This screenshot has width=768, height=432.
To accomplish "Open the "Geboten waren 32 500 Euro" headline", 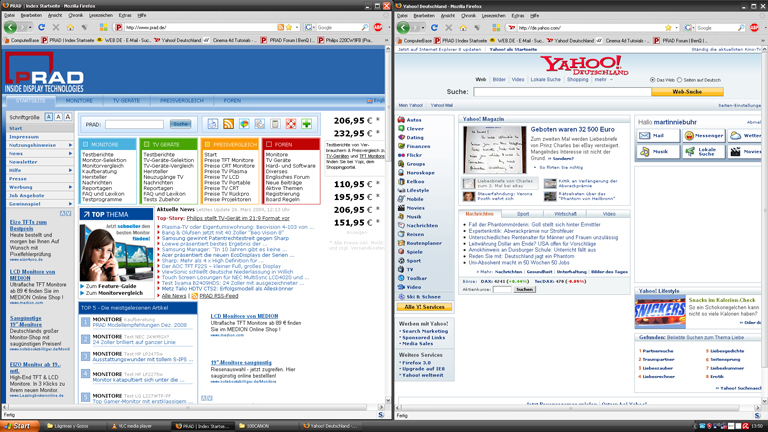I will (572, 129).
